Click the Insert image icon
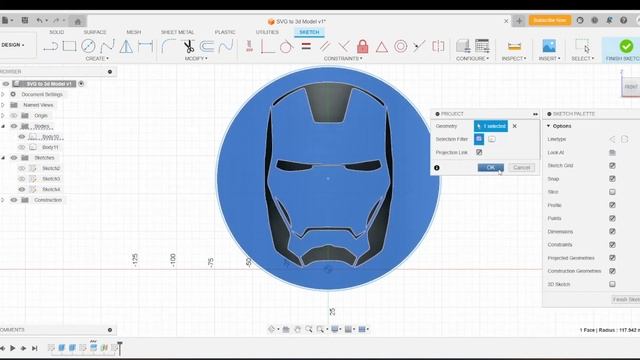 pos(549,46)
